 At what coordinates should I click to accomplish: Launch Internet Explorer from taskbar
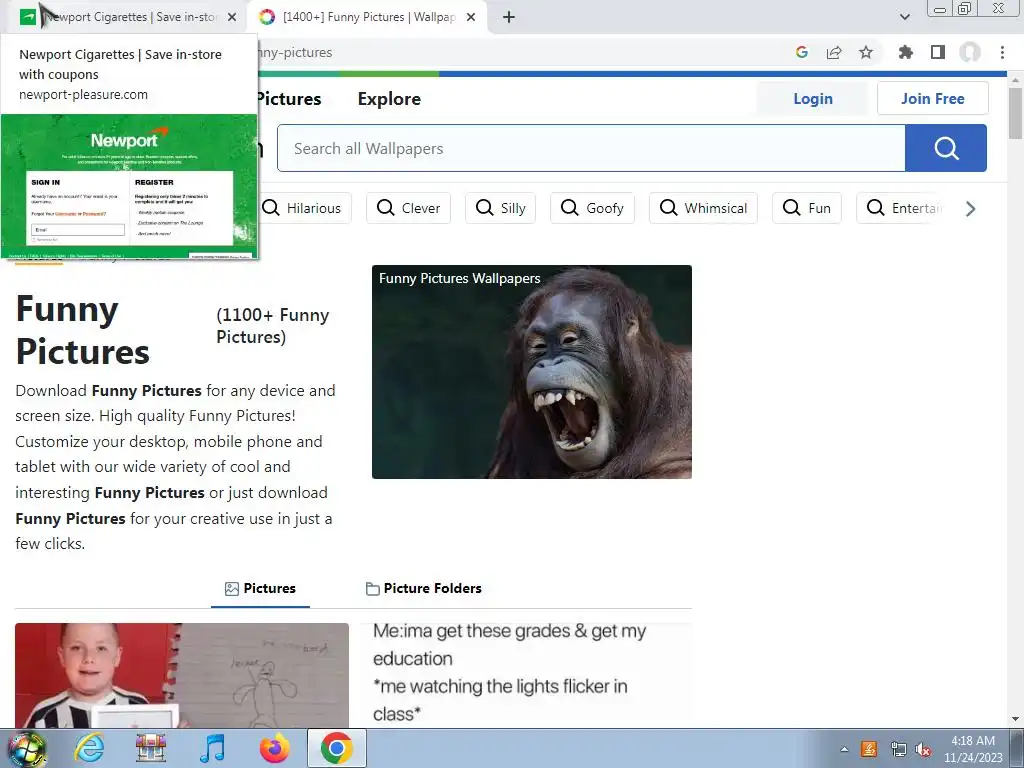(x=89, y=748)
